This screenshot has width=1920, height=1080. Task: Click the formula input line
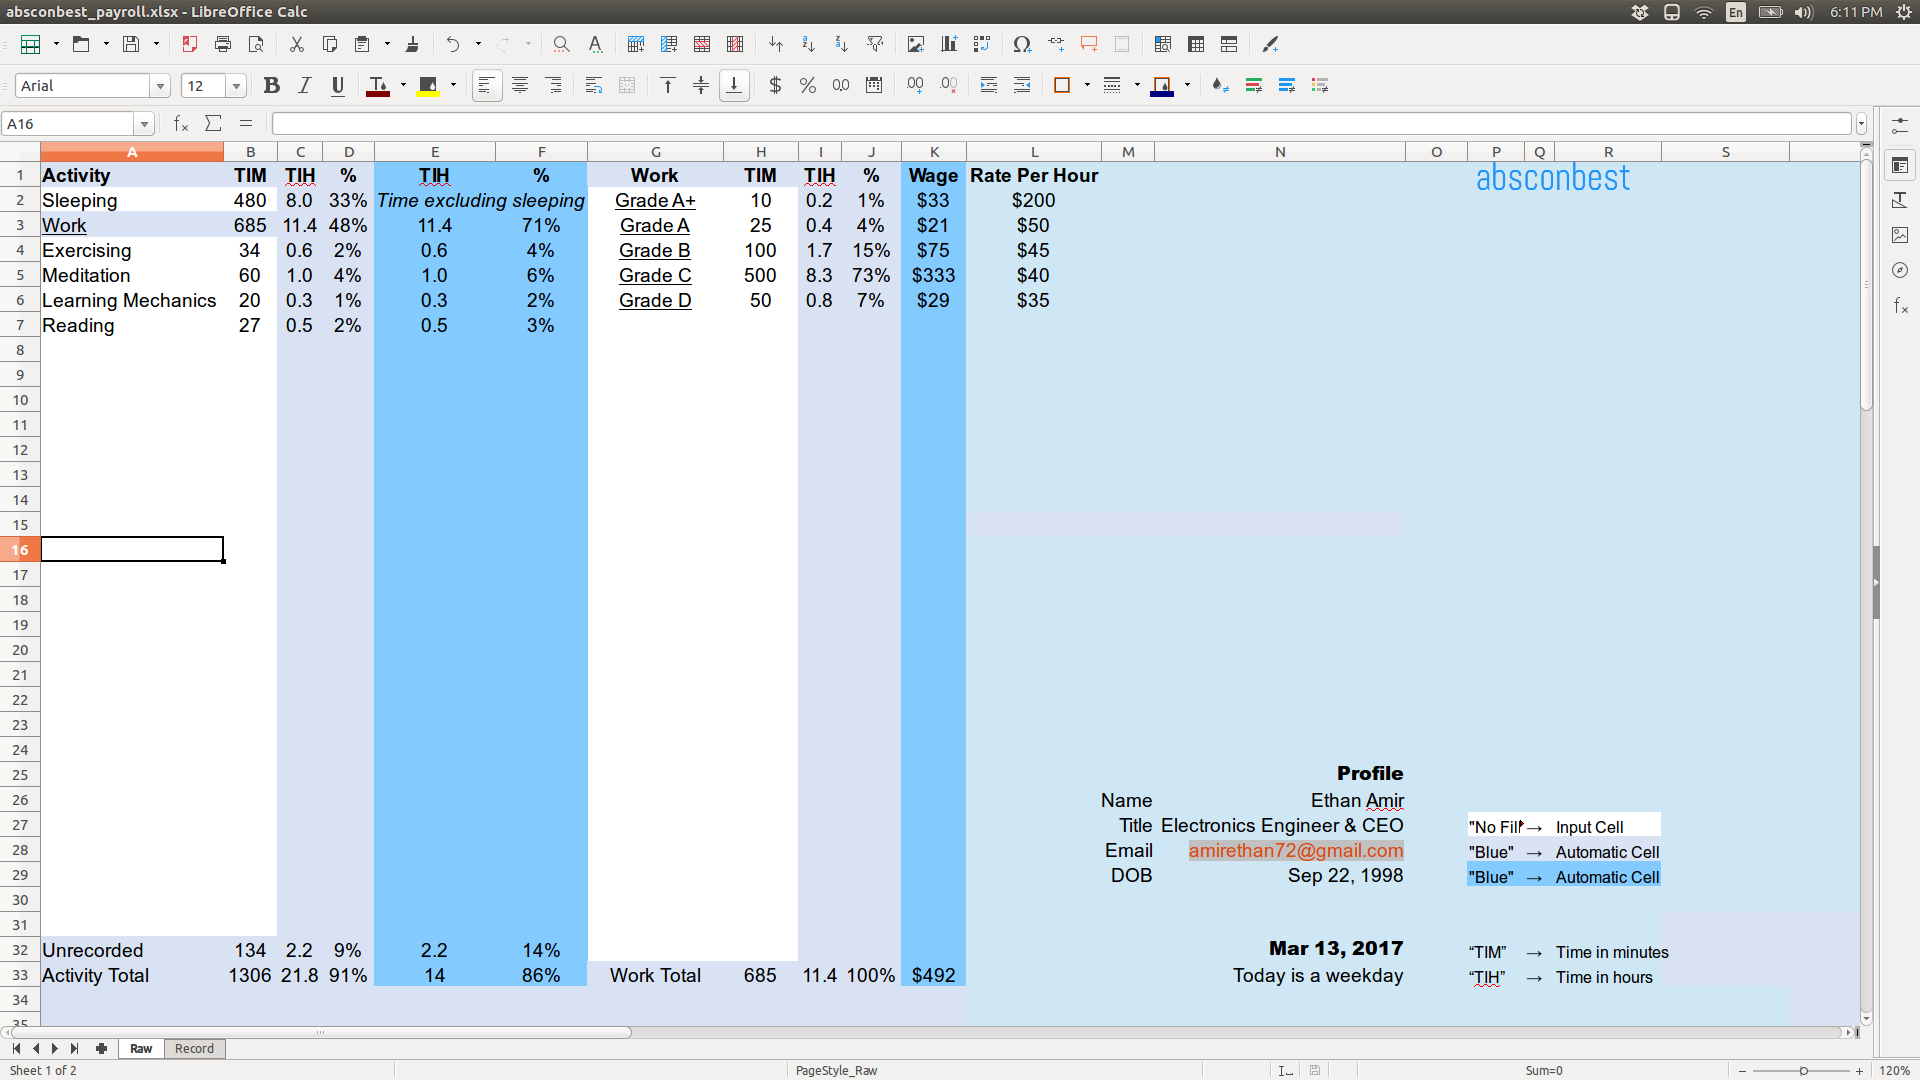pos(1061,124)
